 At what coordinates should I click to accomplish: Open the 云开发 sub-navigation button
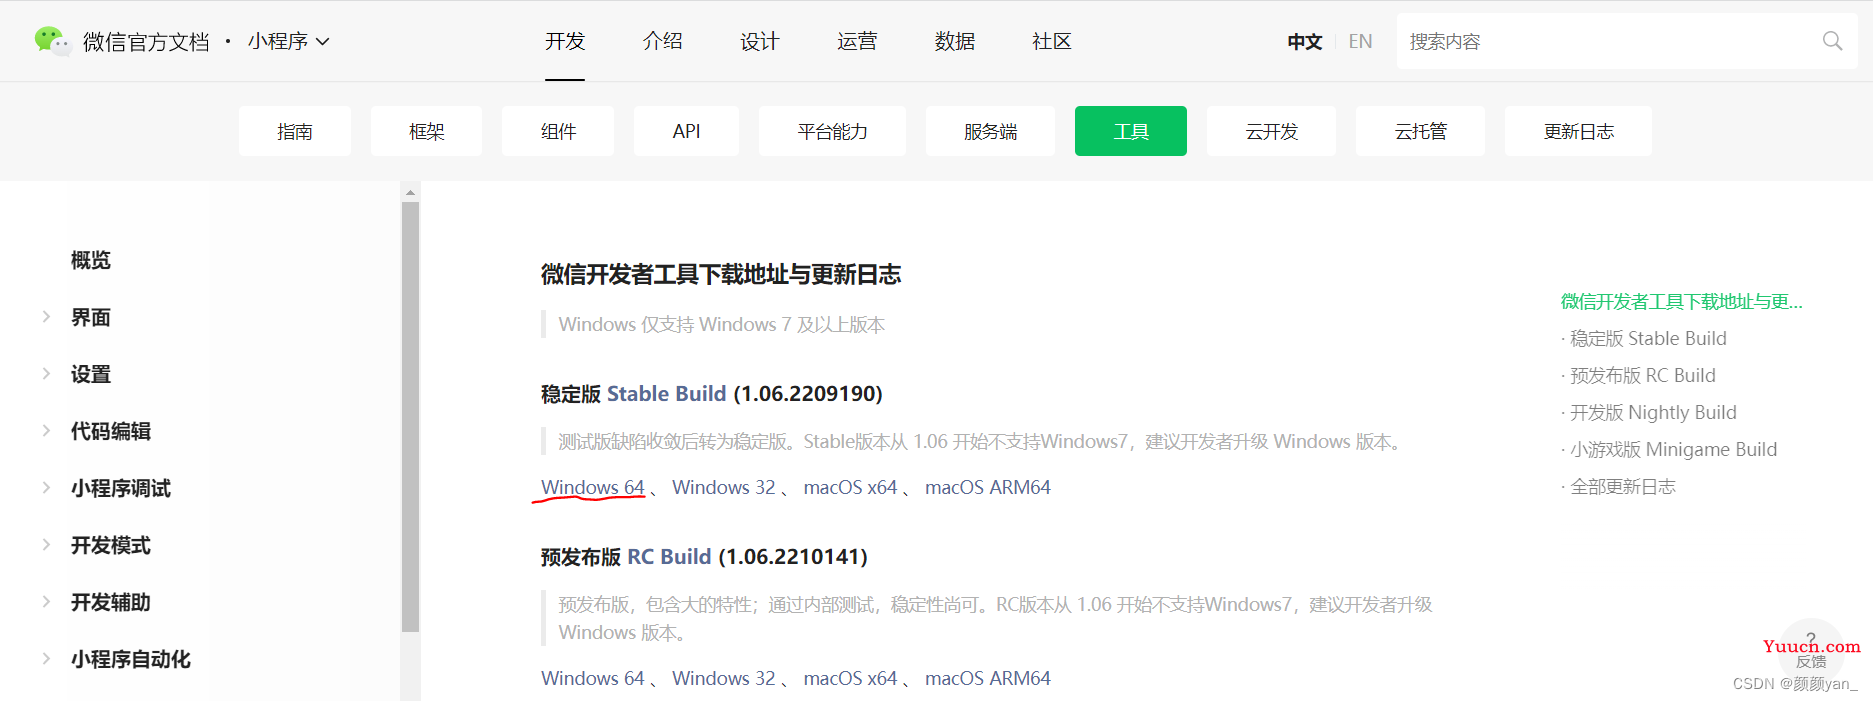pyautogui.click(x=1271, y=131)
